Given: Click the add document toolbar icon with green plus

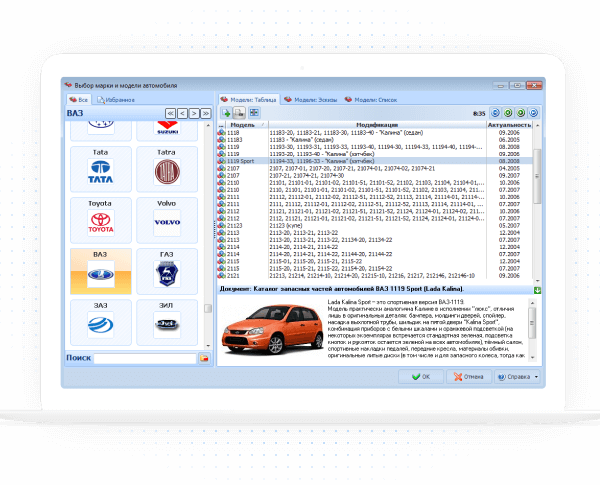Looking at the screenshot, I should pos(226,113).
